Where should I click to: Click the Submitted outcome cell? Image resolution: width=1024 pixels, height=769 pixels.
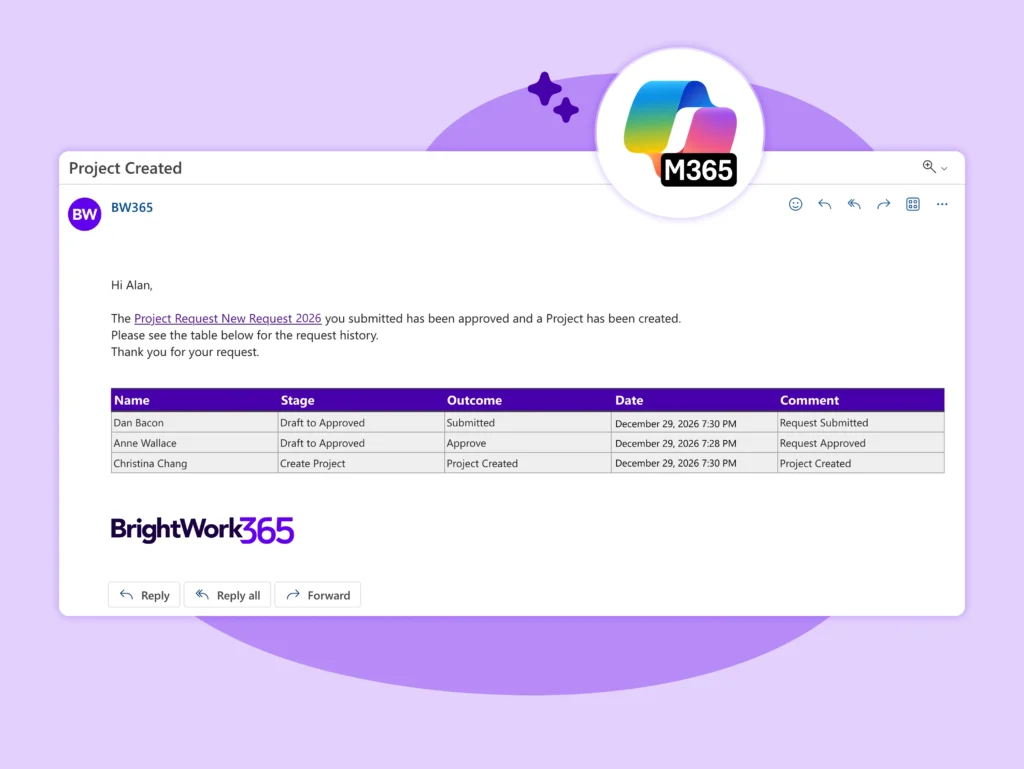click(528, 422)
